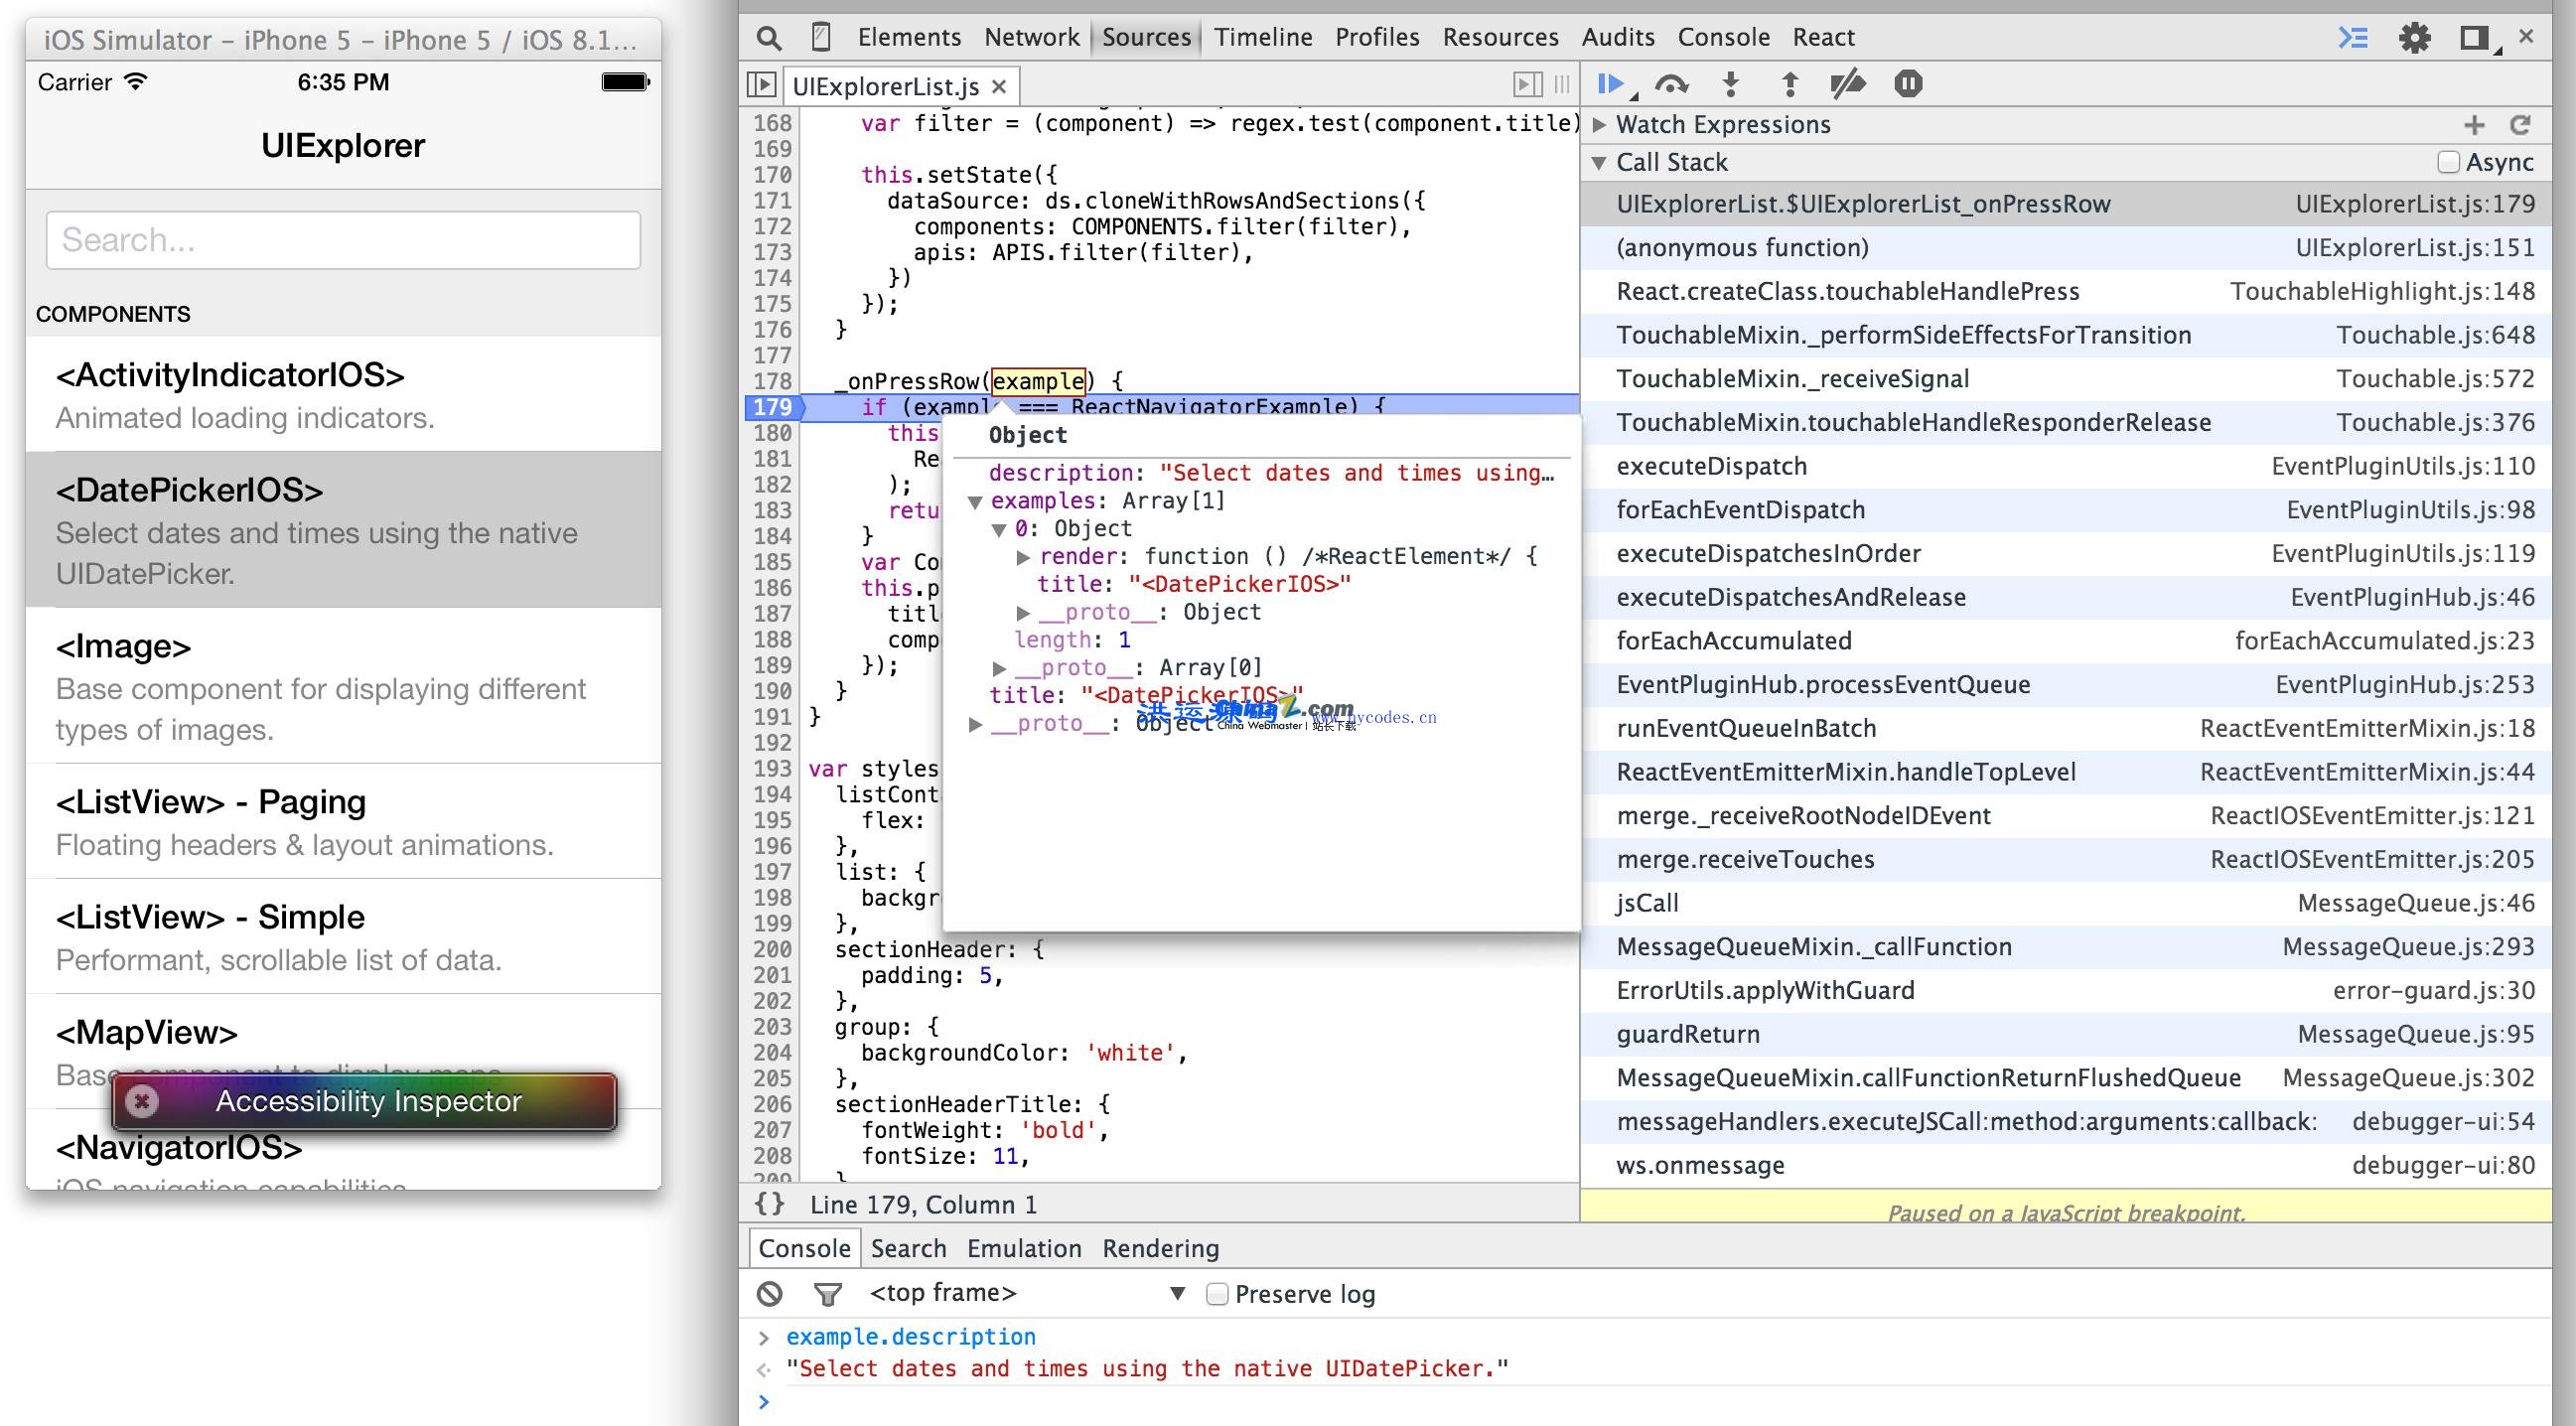Refresh watch expressions
The height and width of the screenshot is (1426, 2576).
2520,125
